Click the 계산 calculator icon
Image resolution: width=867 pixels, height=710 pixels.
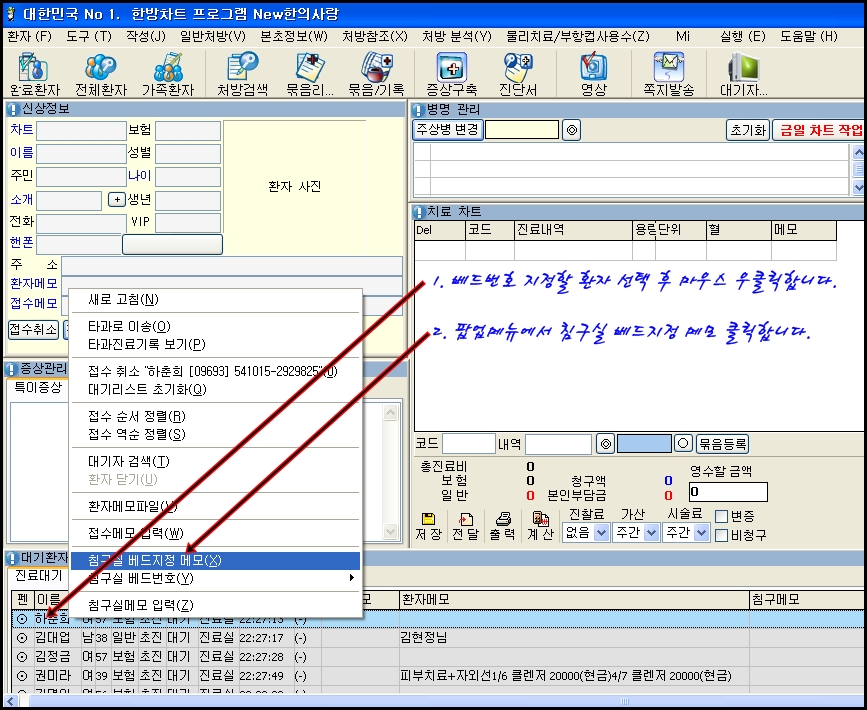coord(541,526)
